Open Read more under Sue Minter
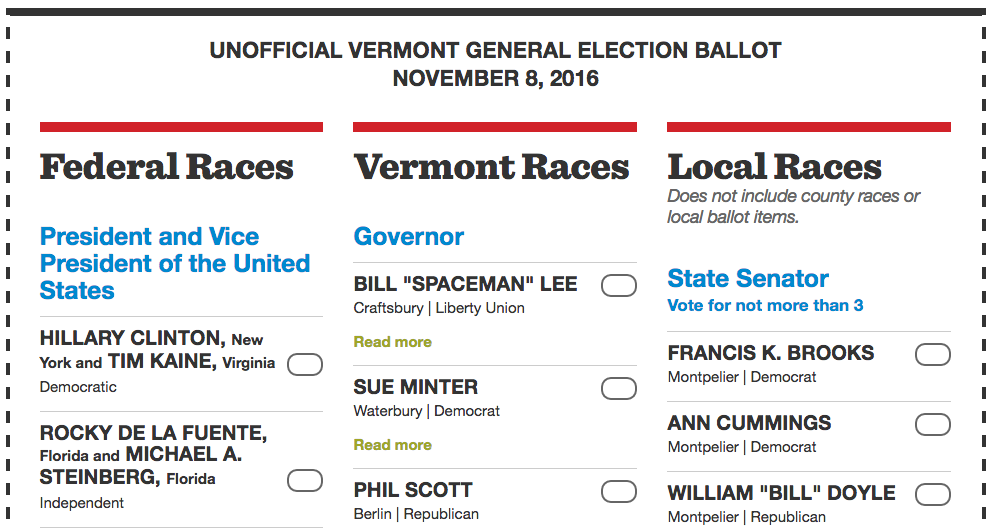 [x=393, y=445]
